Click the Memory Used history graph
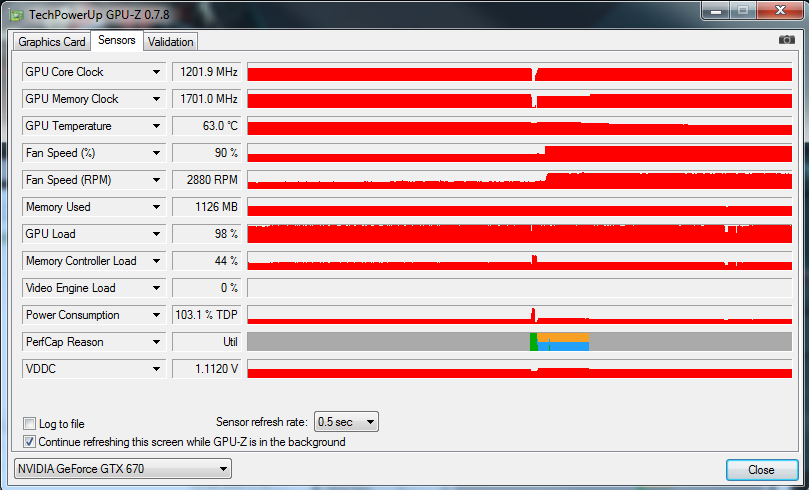This screenshot has width=809, height=490. (x=520, y=207)
